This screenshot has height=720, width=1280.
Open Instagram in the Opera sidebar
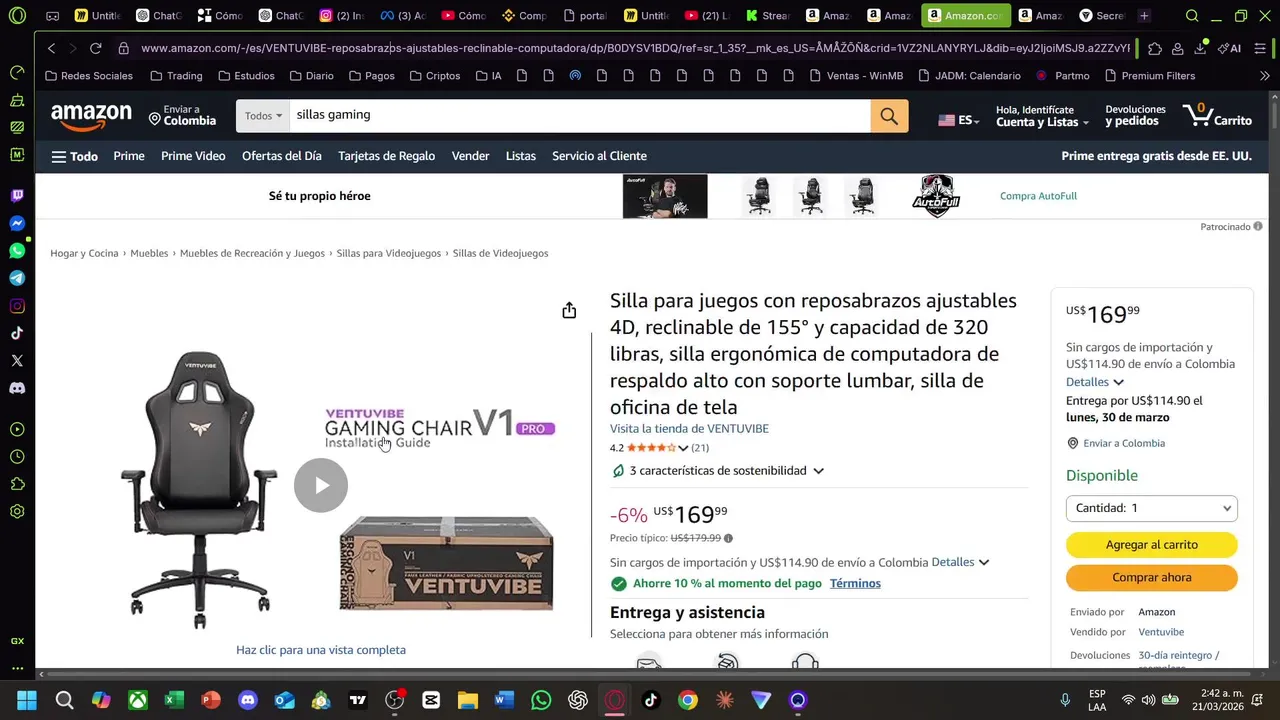tap(17, 306)
